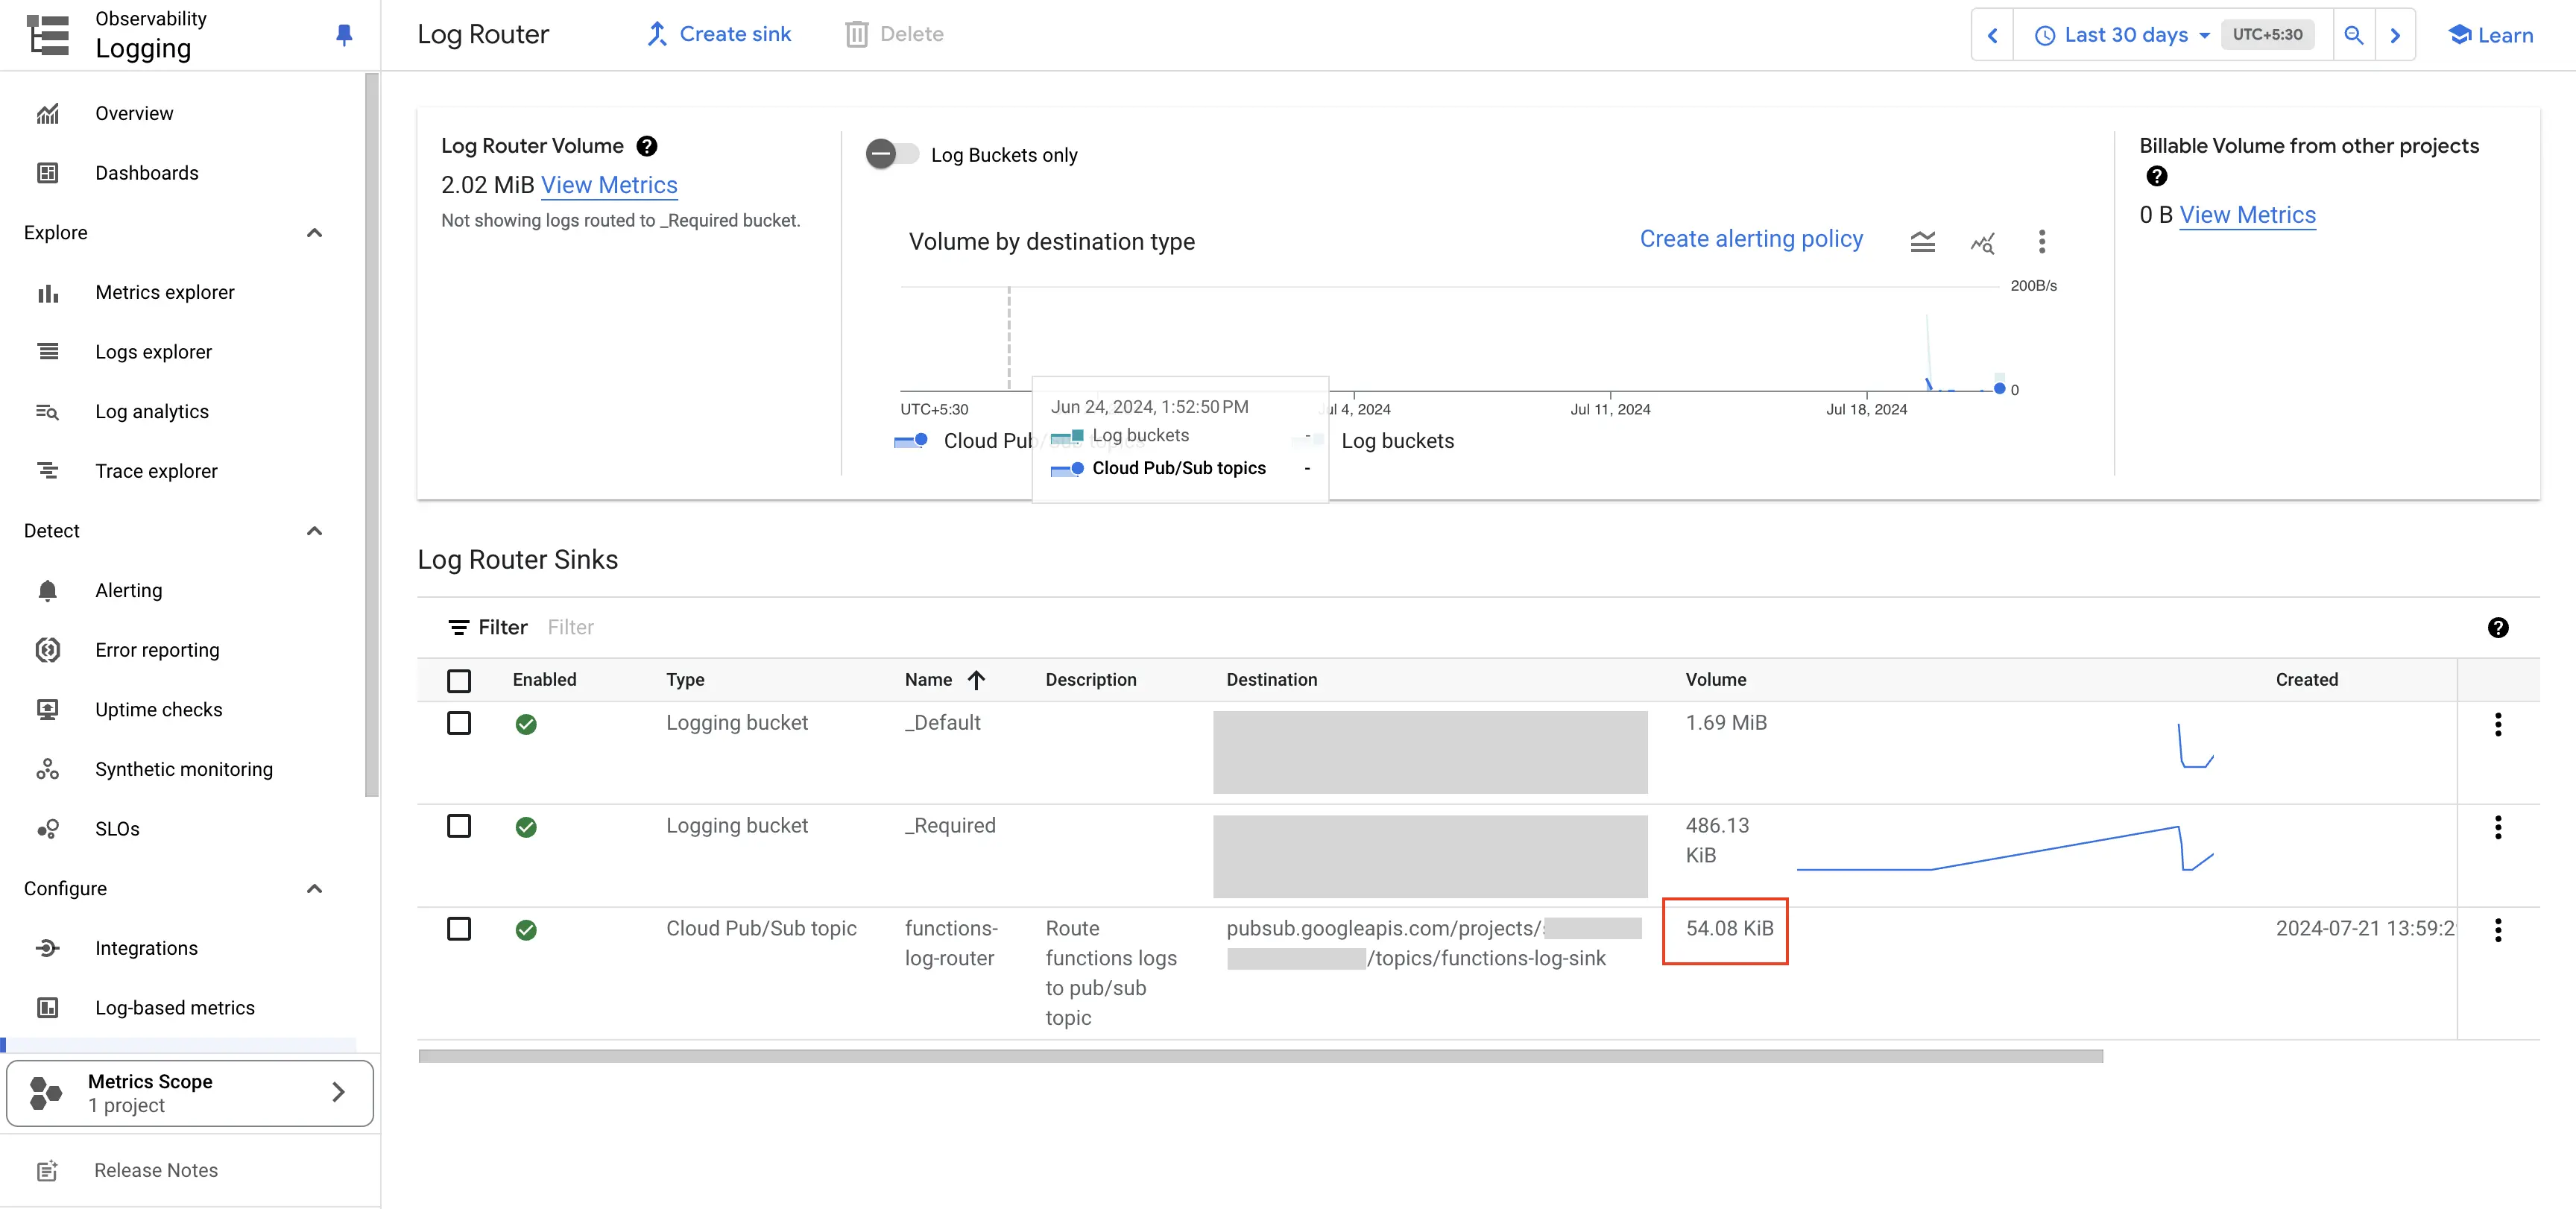This screenshot has height=1209, width=2576.
Task: Click Cloud Pub/Sub legend color swatch
Action: [x=911, y=440]
